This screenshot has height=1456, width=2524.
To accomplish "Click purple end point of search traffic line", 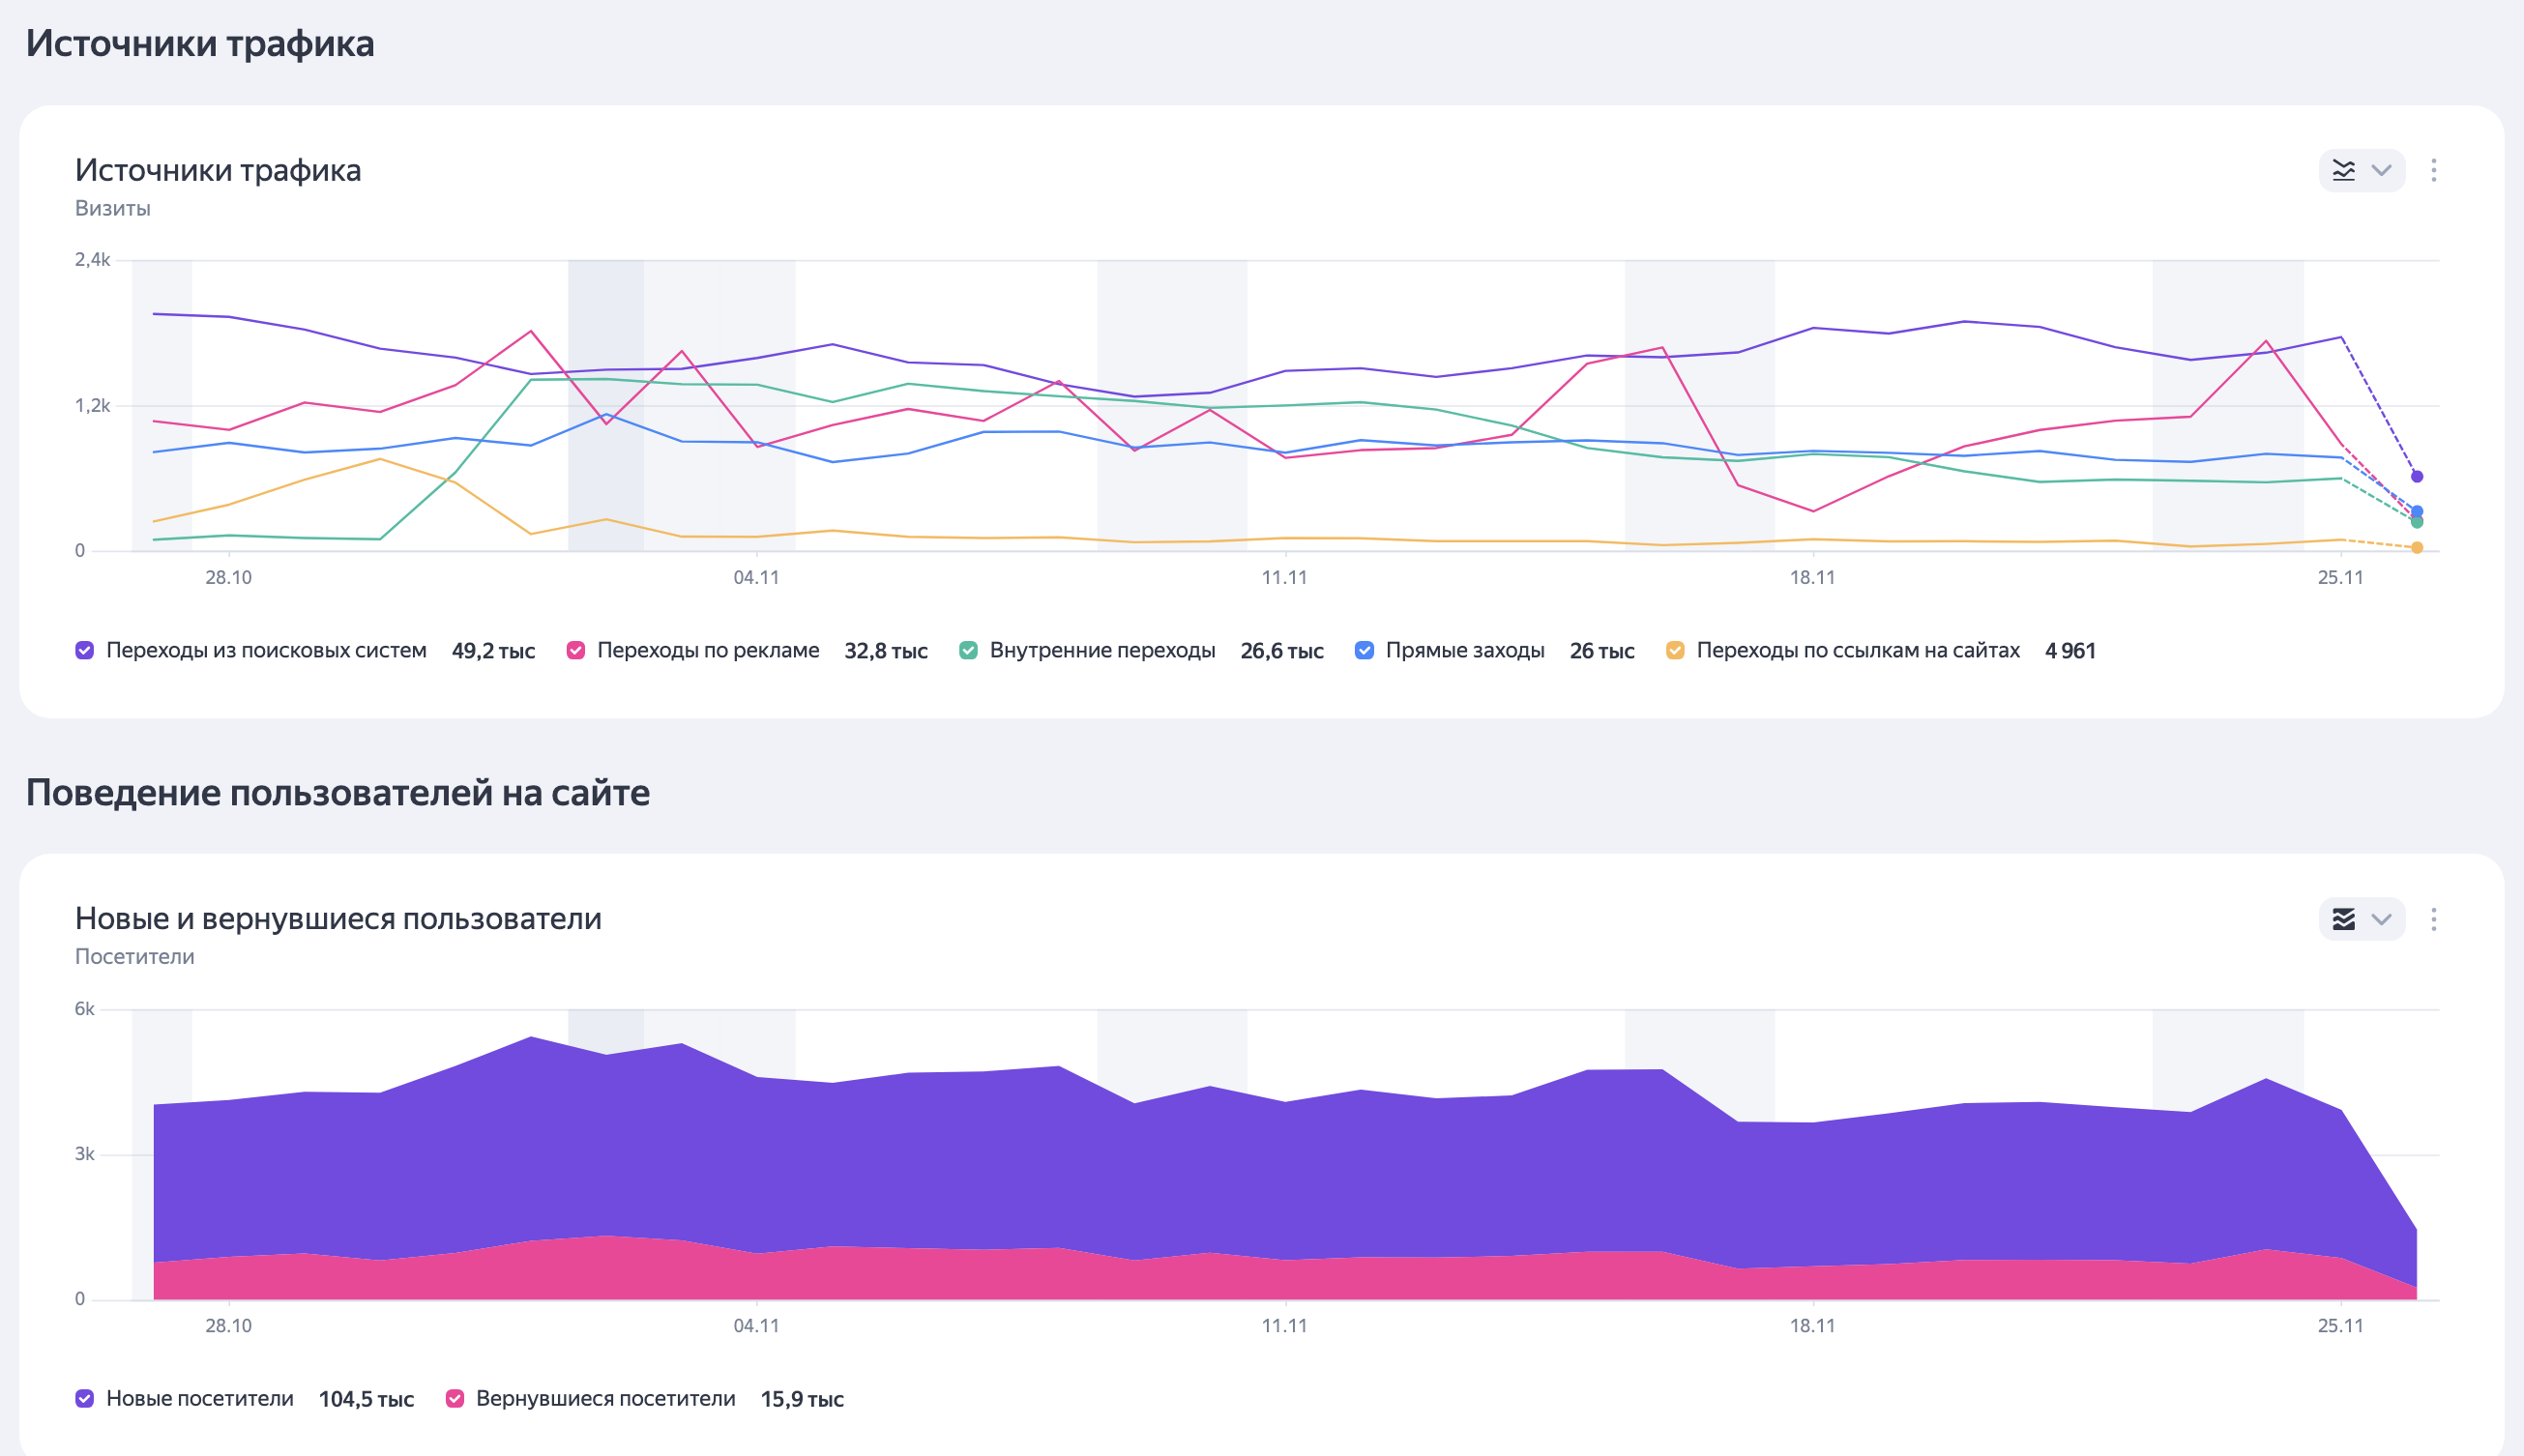I will [x=2416, y=476].
